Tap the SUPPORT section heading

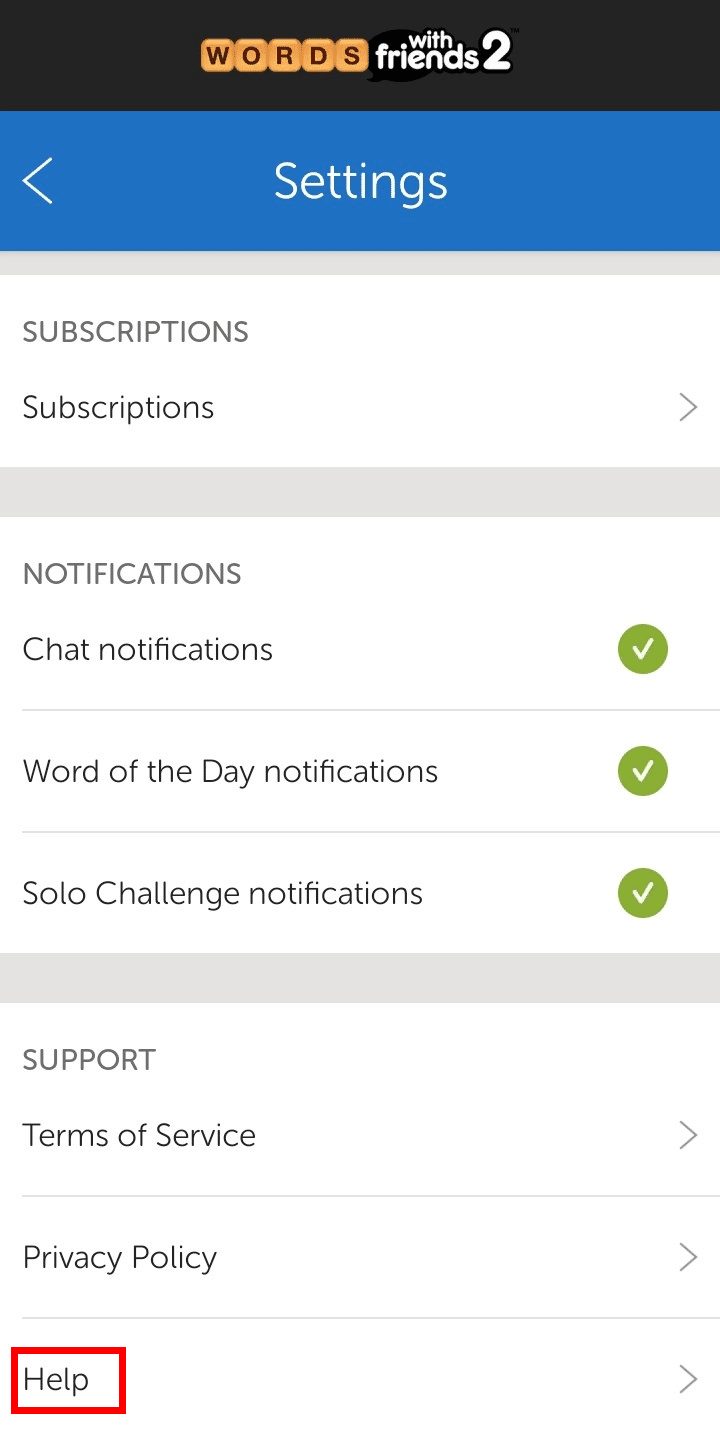click(x=89, y=1060)
